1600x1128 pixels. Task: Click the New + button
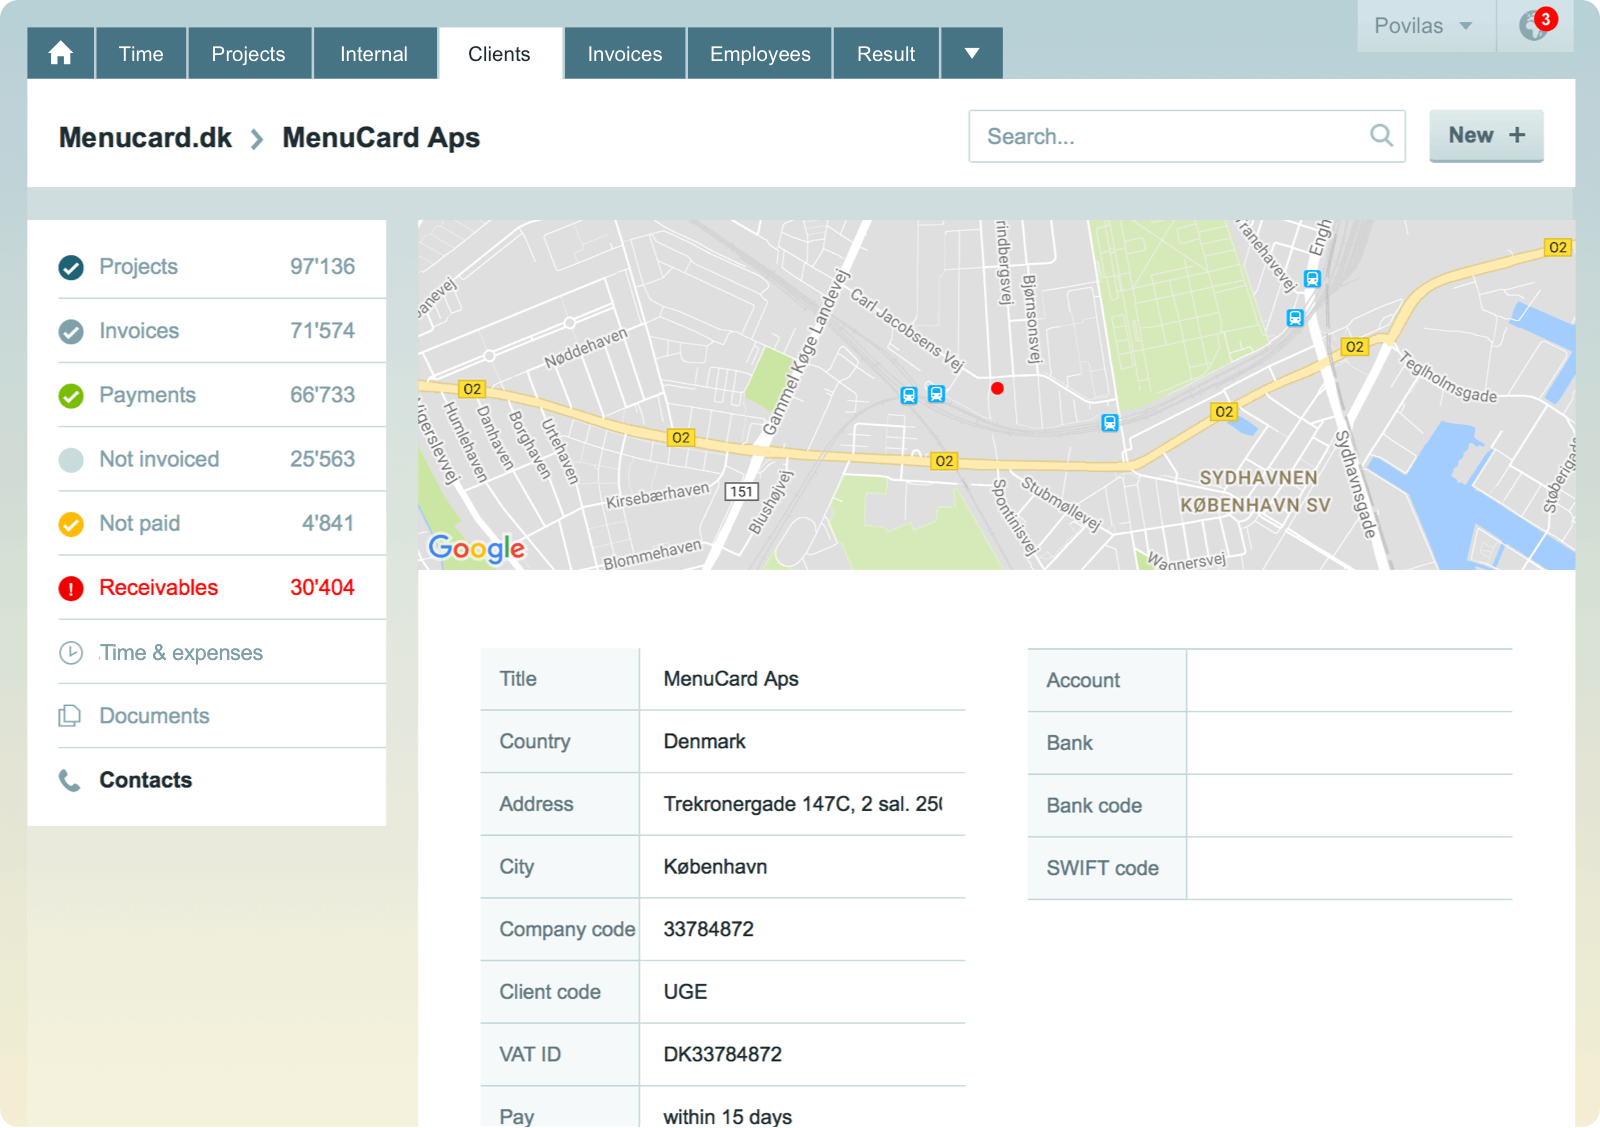(x=1486, y=136)
